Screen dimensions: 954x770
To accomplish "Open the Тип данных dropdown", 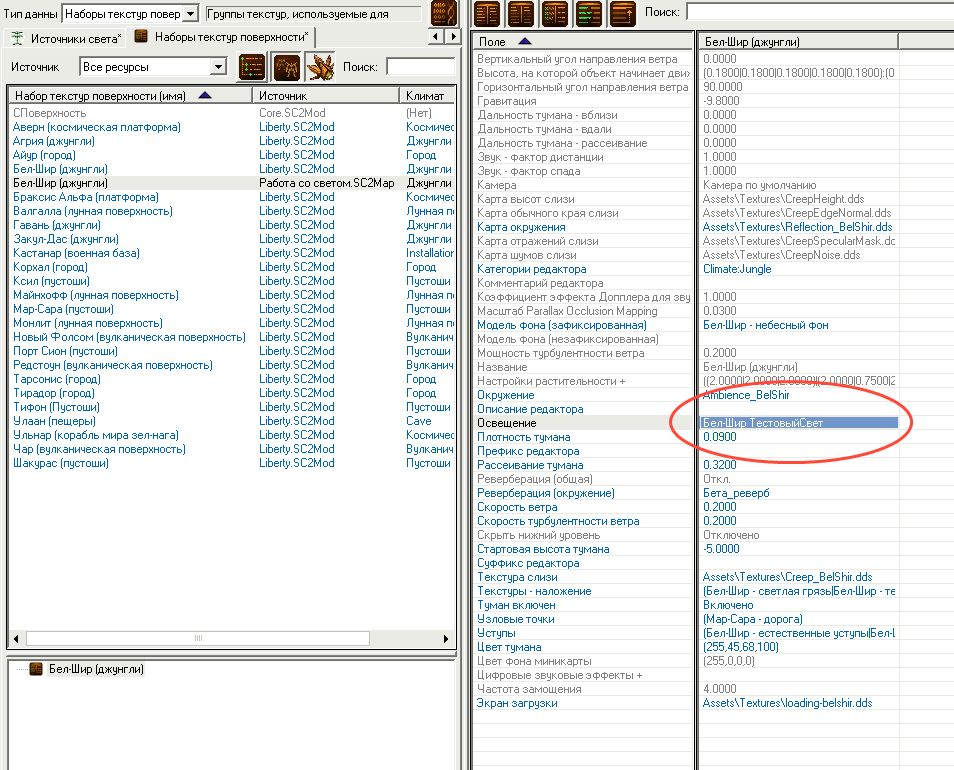I will pos(191,13).
